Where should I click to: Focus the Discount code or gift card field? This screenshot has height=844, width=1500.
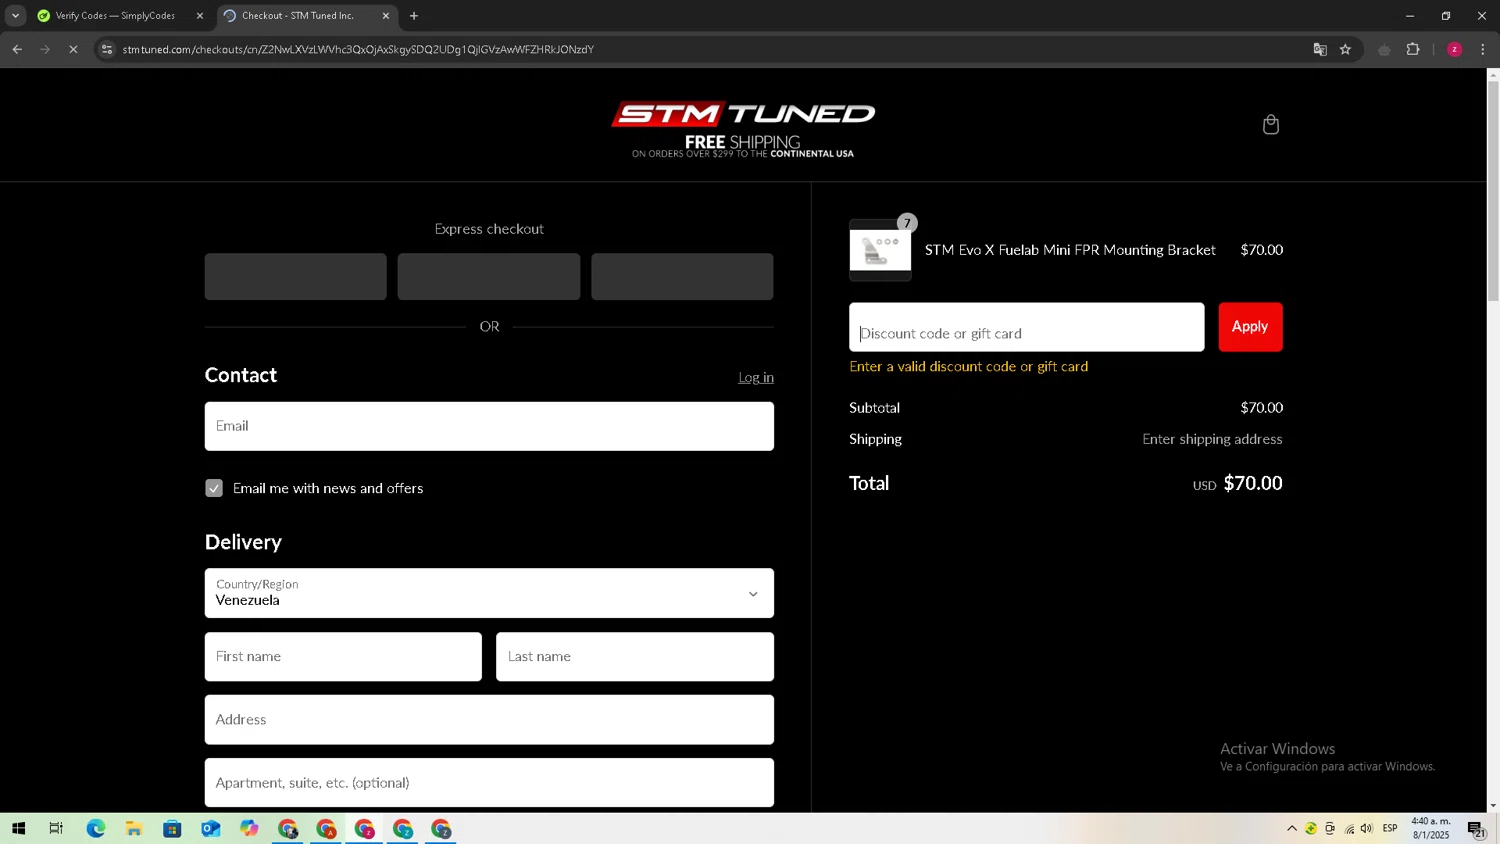[x=1026, y=327]
